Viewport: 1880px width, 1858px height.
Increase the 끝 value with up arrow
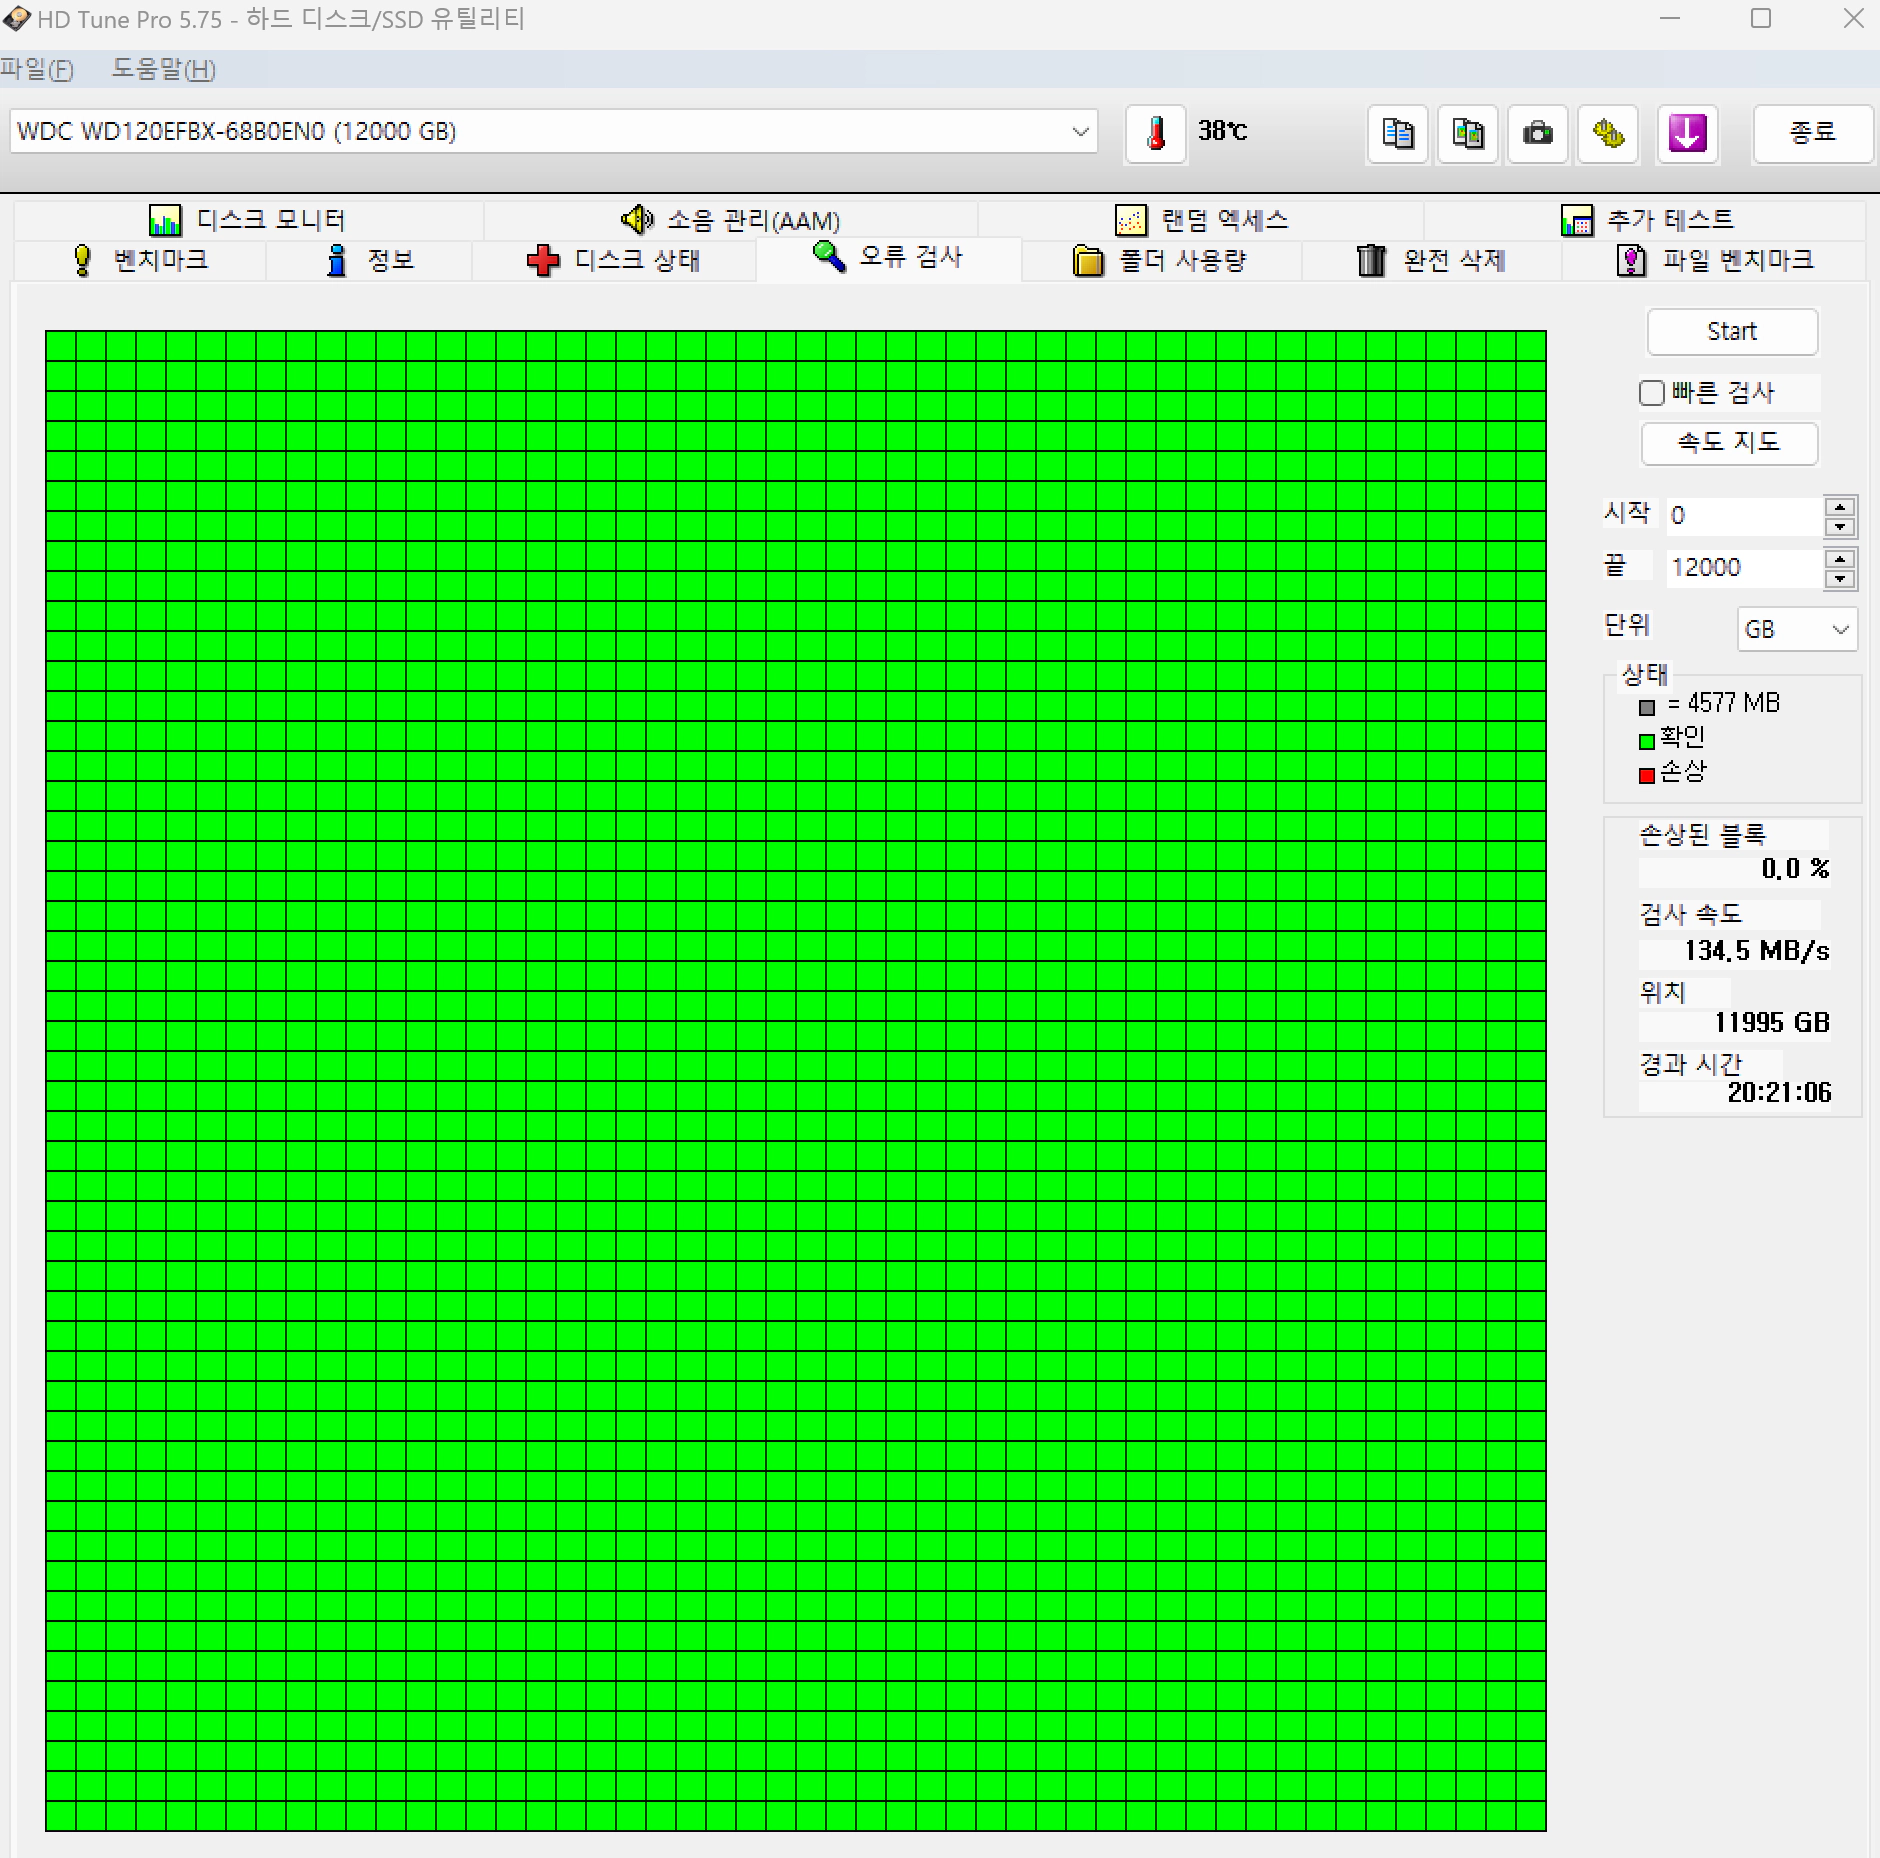1840,558
